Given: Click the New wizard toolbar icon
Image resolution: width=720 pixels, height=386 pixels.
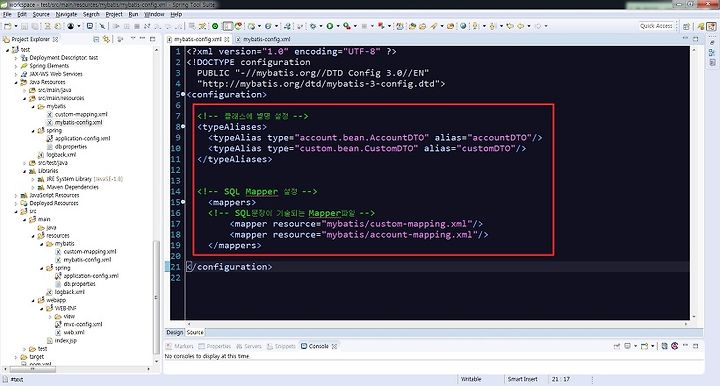Looking at the screenshot, I should (x=7, y=26).
